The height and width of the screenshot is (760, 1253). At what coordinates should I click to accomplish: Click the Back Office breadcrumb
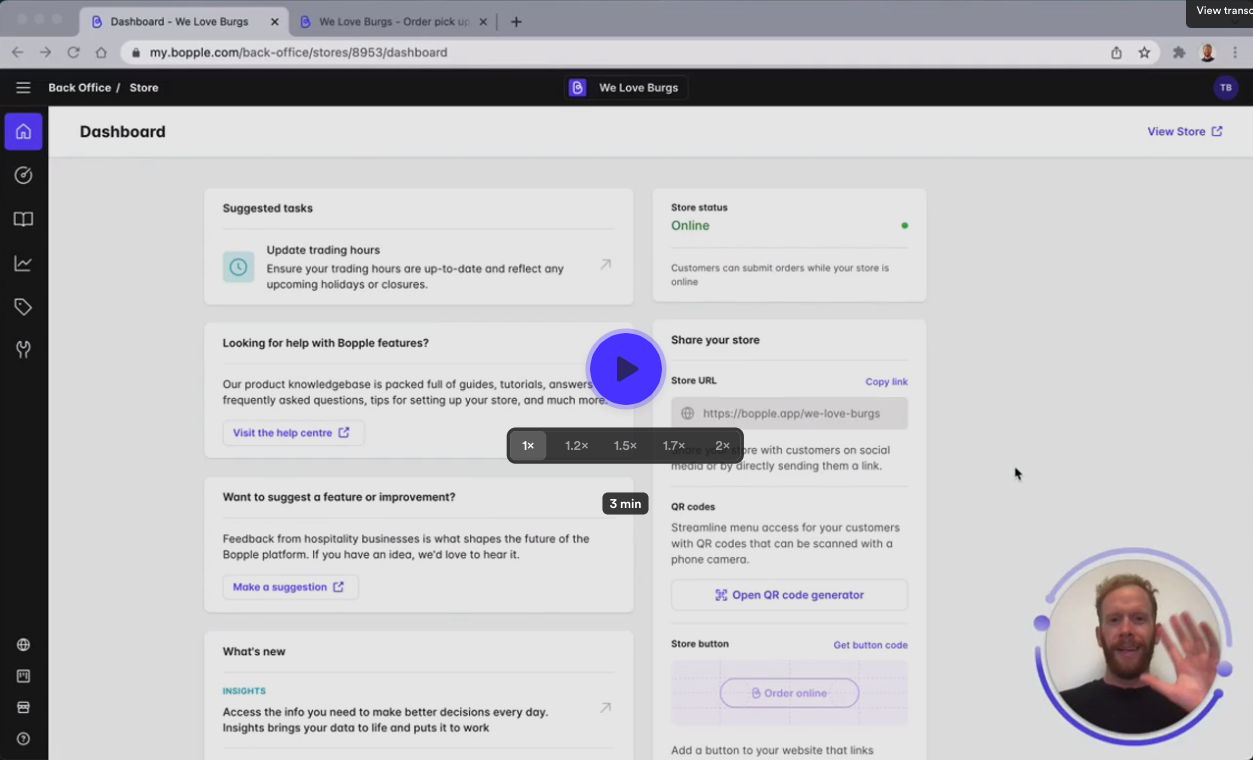click(80, 88)
